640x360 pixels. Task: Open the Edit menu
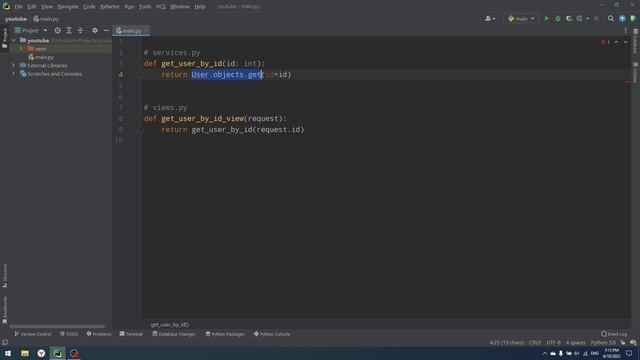pos(32,7)
